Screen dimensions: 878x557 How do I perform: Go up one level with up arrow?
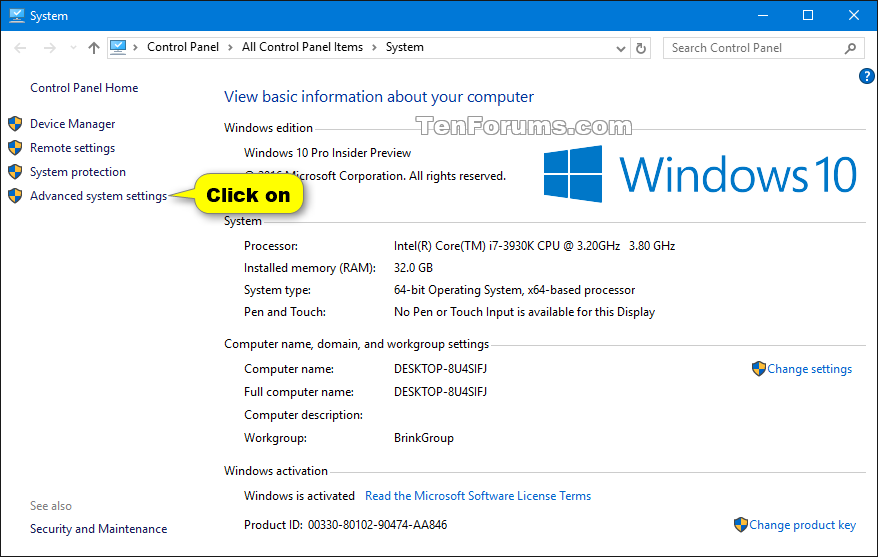pyautogui.click(x=94, y=48)
